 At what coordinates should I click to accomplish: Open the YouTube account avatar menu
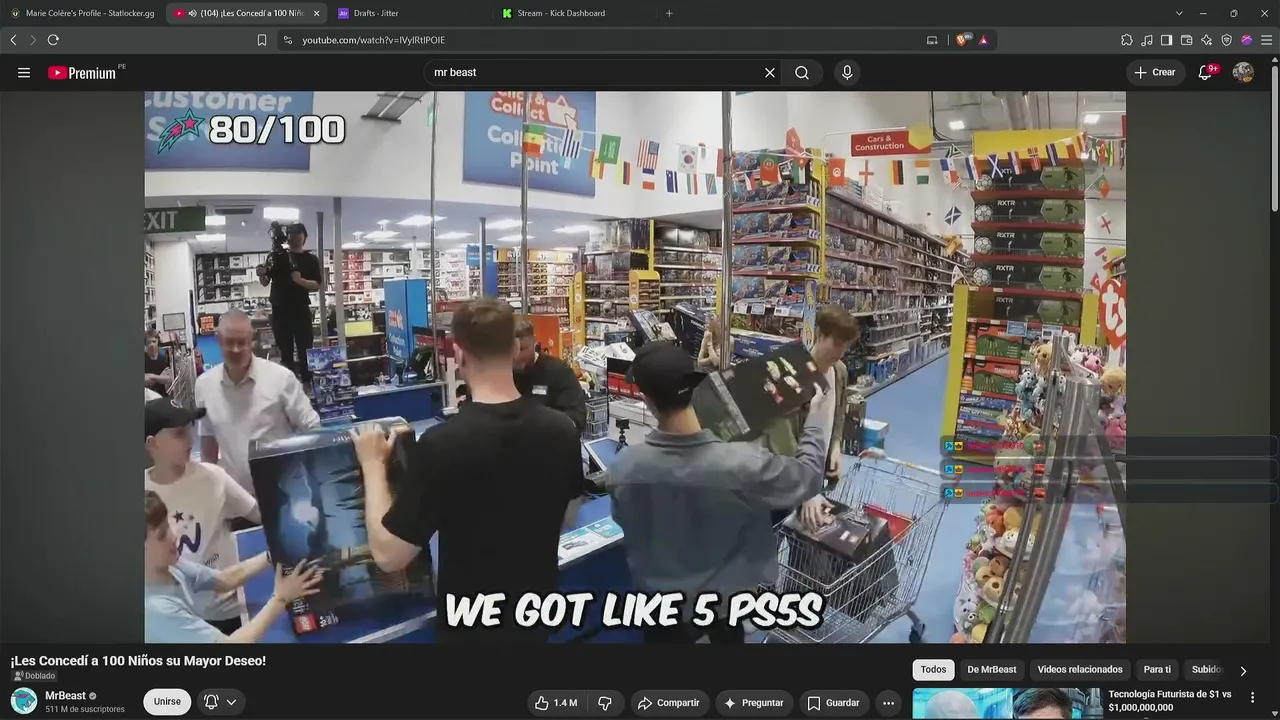1243,72
